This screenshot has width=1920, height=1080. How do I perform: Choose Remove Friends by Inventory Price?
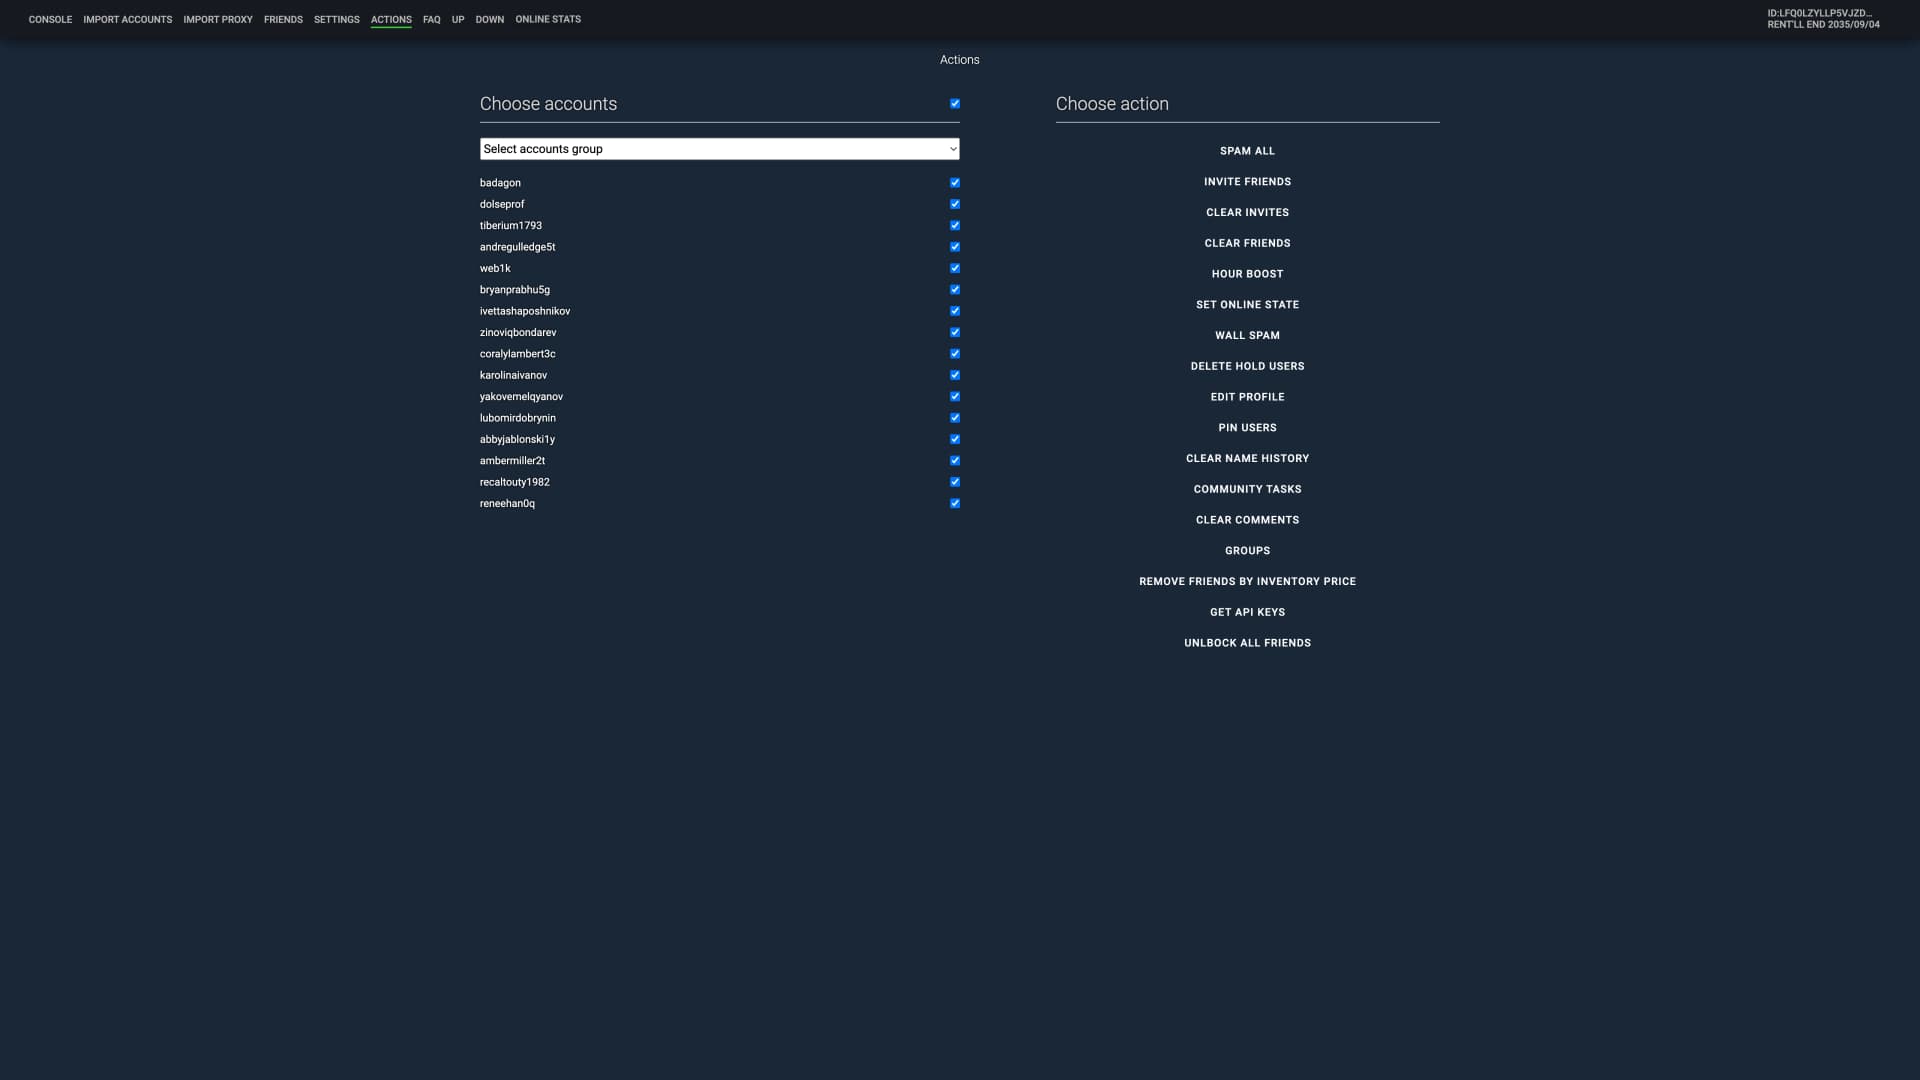1247,582
